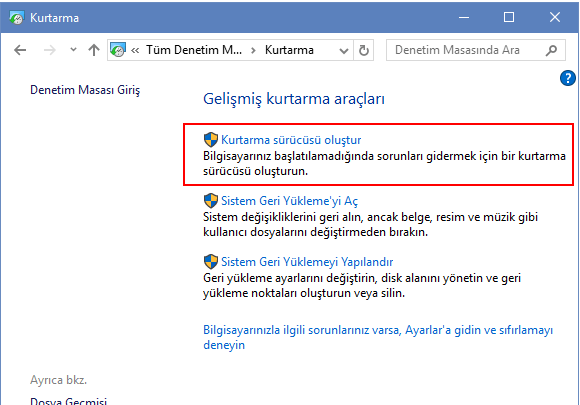Viewport: 580px width, 405px height.
Task: Open 'Dosya Geçmişi' link in sidebar
Action: tap(68, 401)
